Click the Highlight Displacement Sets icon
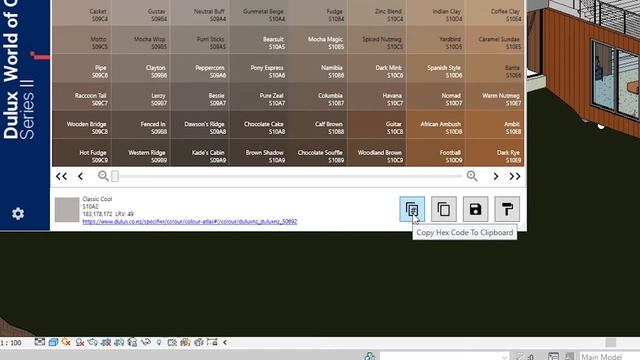Viewport: 640px width, 360px height. pyautogui.click(x=199, y=342)
